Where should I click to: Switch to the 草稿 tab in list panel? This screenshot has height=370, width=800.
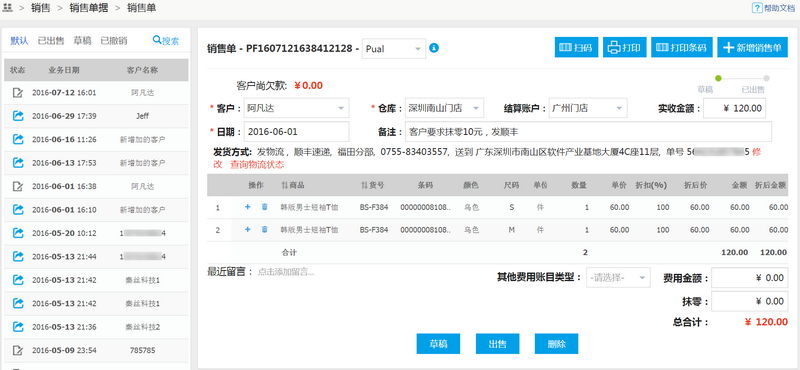click(82, 41)
